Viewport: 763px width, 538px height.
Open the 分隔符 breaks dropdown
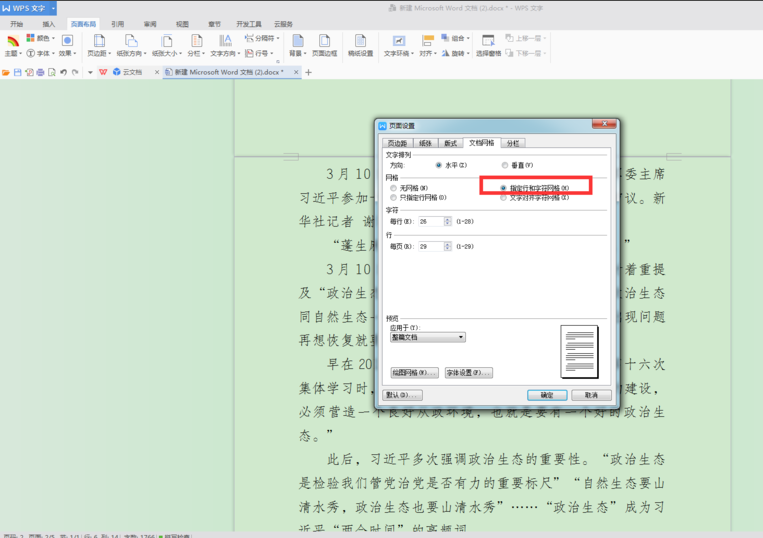262,38
